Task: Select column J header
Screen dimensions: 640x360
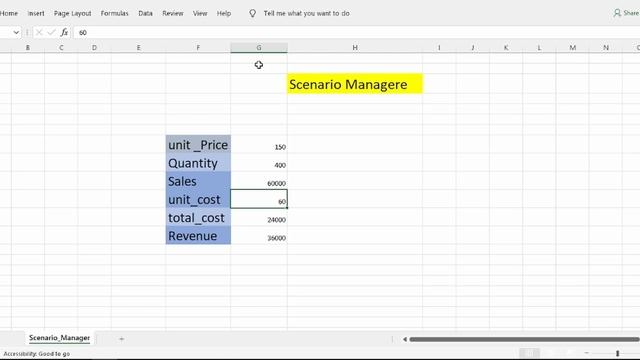Action: pyautogui.click(x=473, y=48)
